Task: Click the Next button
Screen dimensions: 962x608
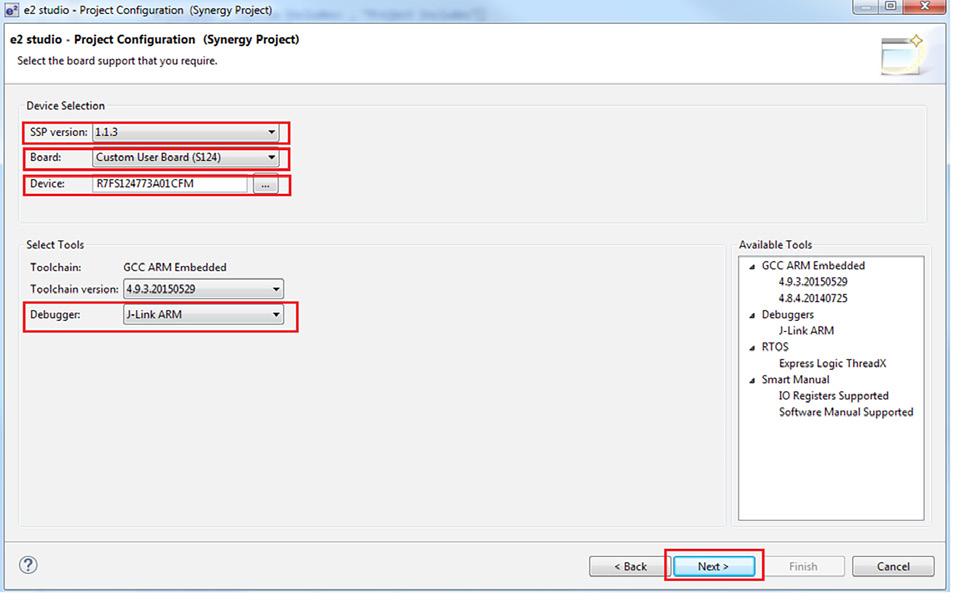Action: pyautogui.click(x=714, y=566)
